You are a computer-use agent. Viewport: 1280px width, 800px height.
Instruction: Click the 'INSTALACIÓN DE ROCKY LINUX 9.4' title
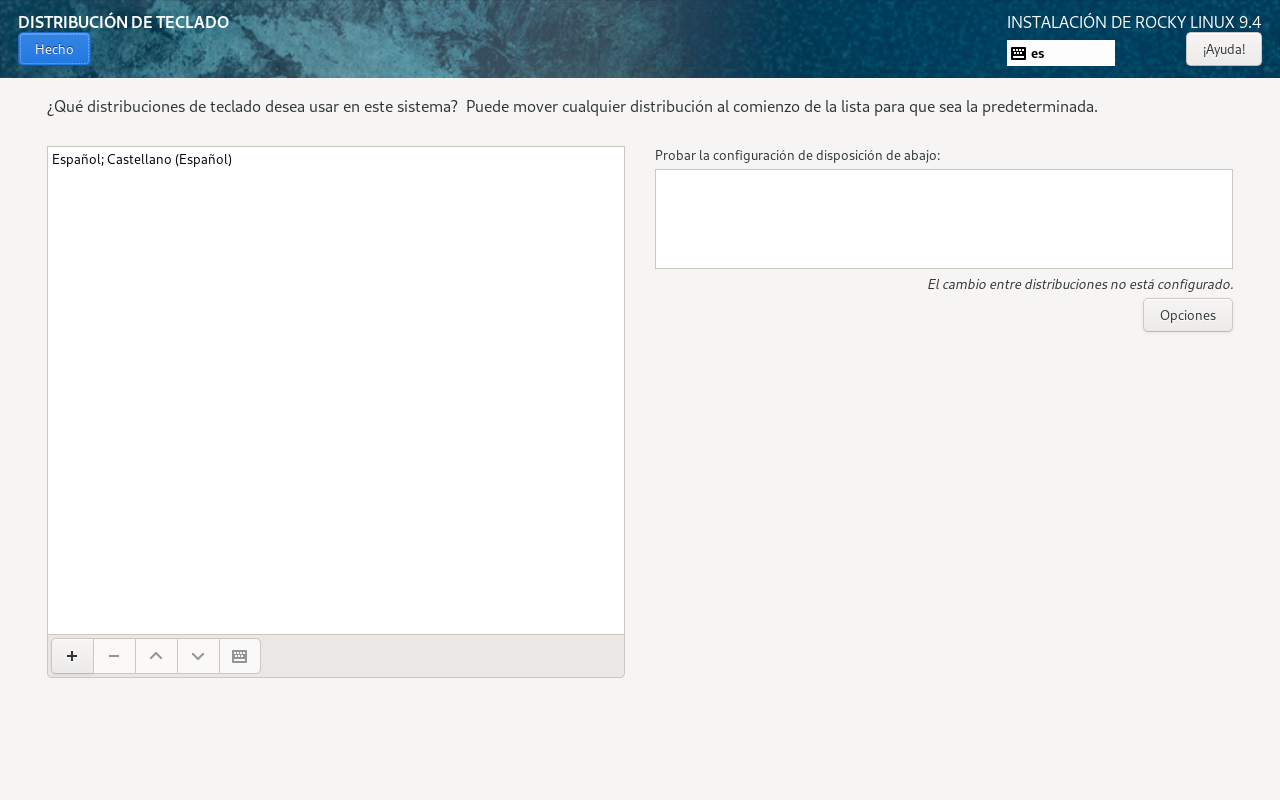tap(1133, 22)
